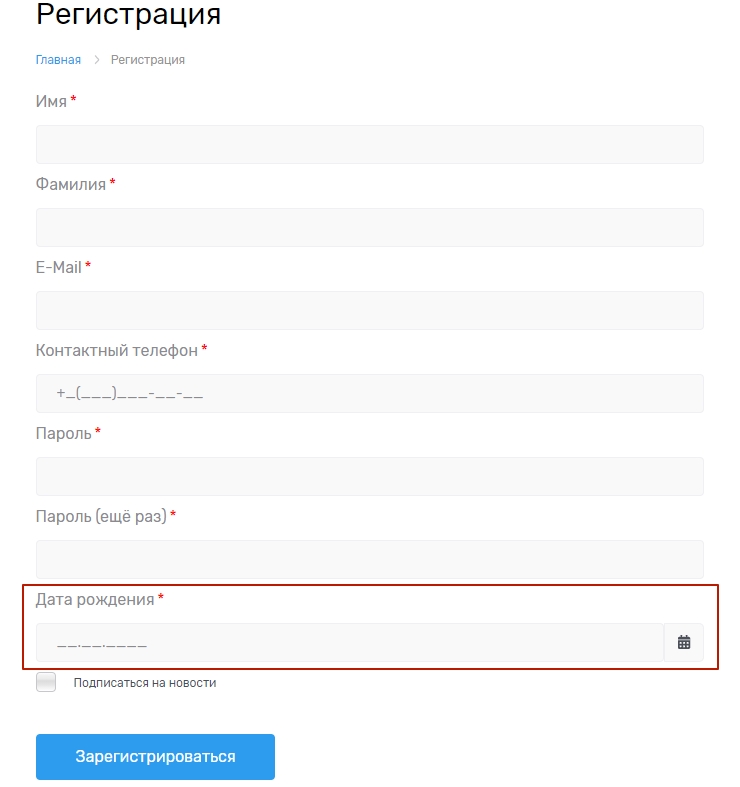Image resolution: width=740 pixels, height=787 pixels.
Task: Focus the Пароль (ещё раз) field
Action: point(369,558)
